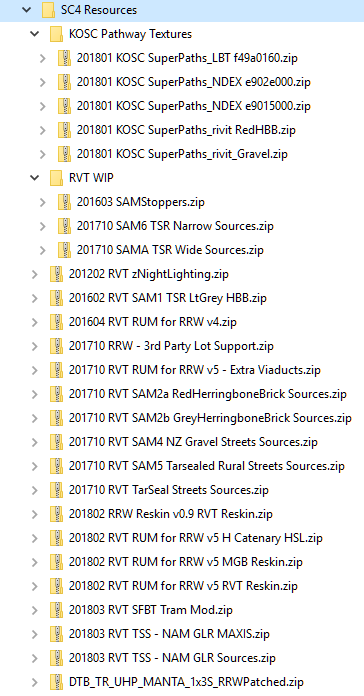
Task: Click the KOSC Pathway Textures folder icon
Action: [x=56, y=34]
